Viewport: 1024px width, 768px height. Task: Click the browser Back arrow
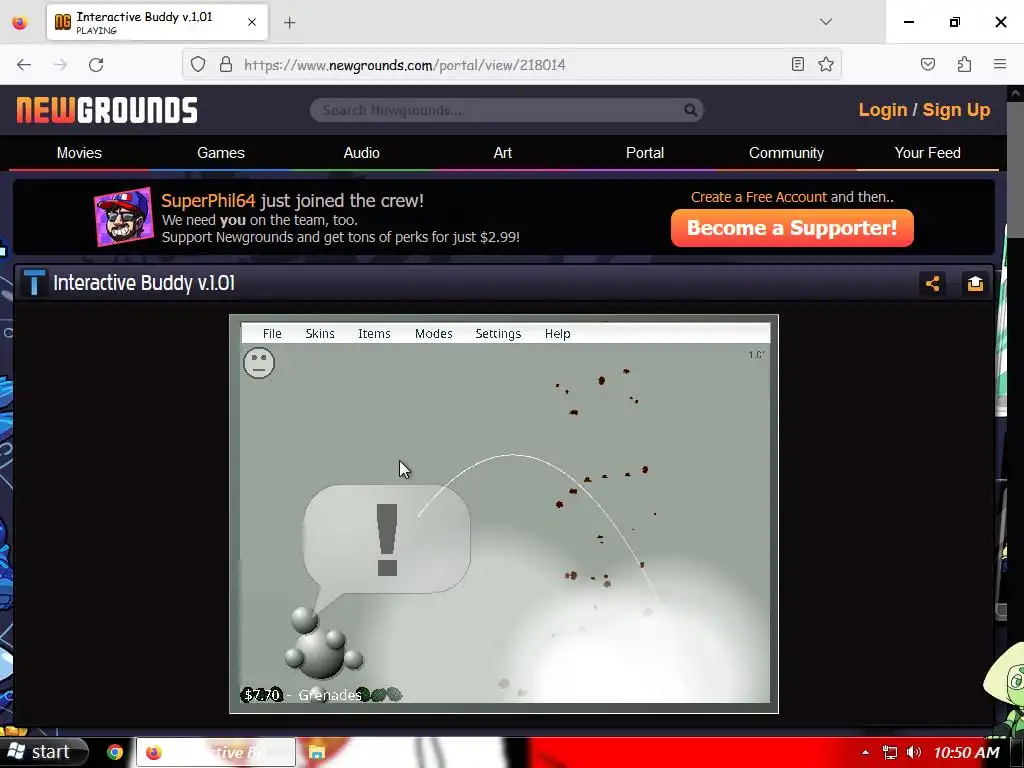[24, 65]
